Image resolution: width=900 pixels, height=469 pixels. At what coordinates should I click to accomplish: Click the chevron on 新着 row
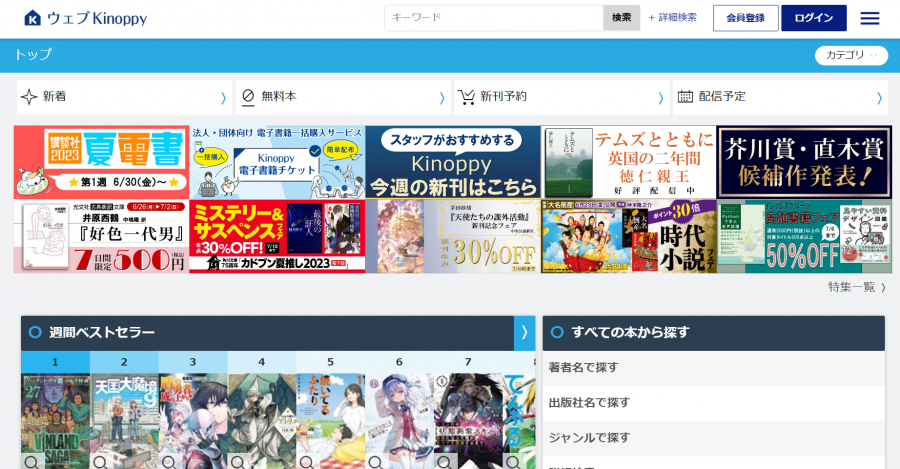tap(223, 98)
